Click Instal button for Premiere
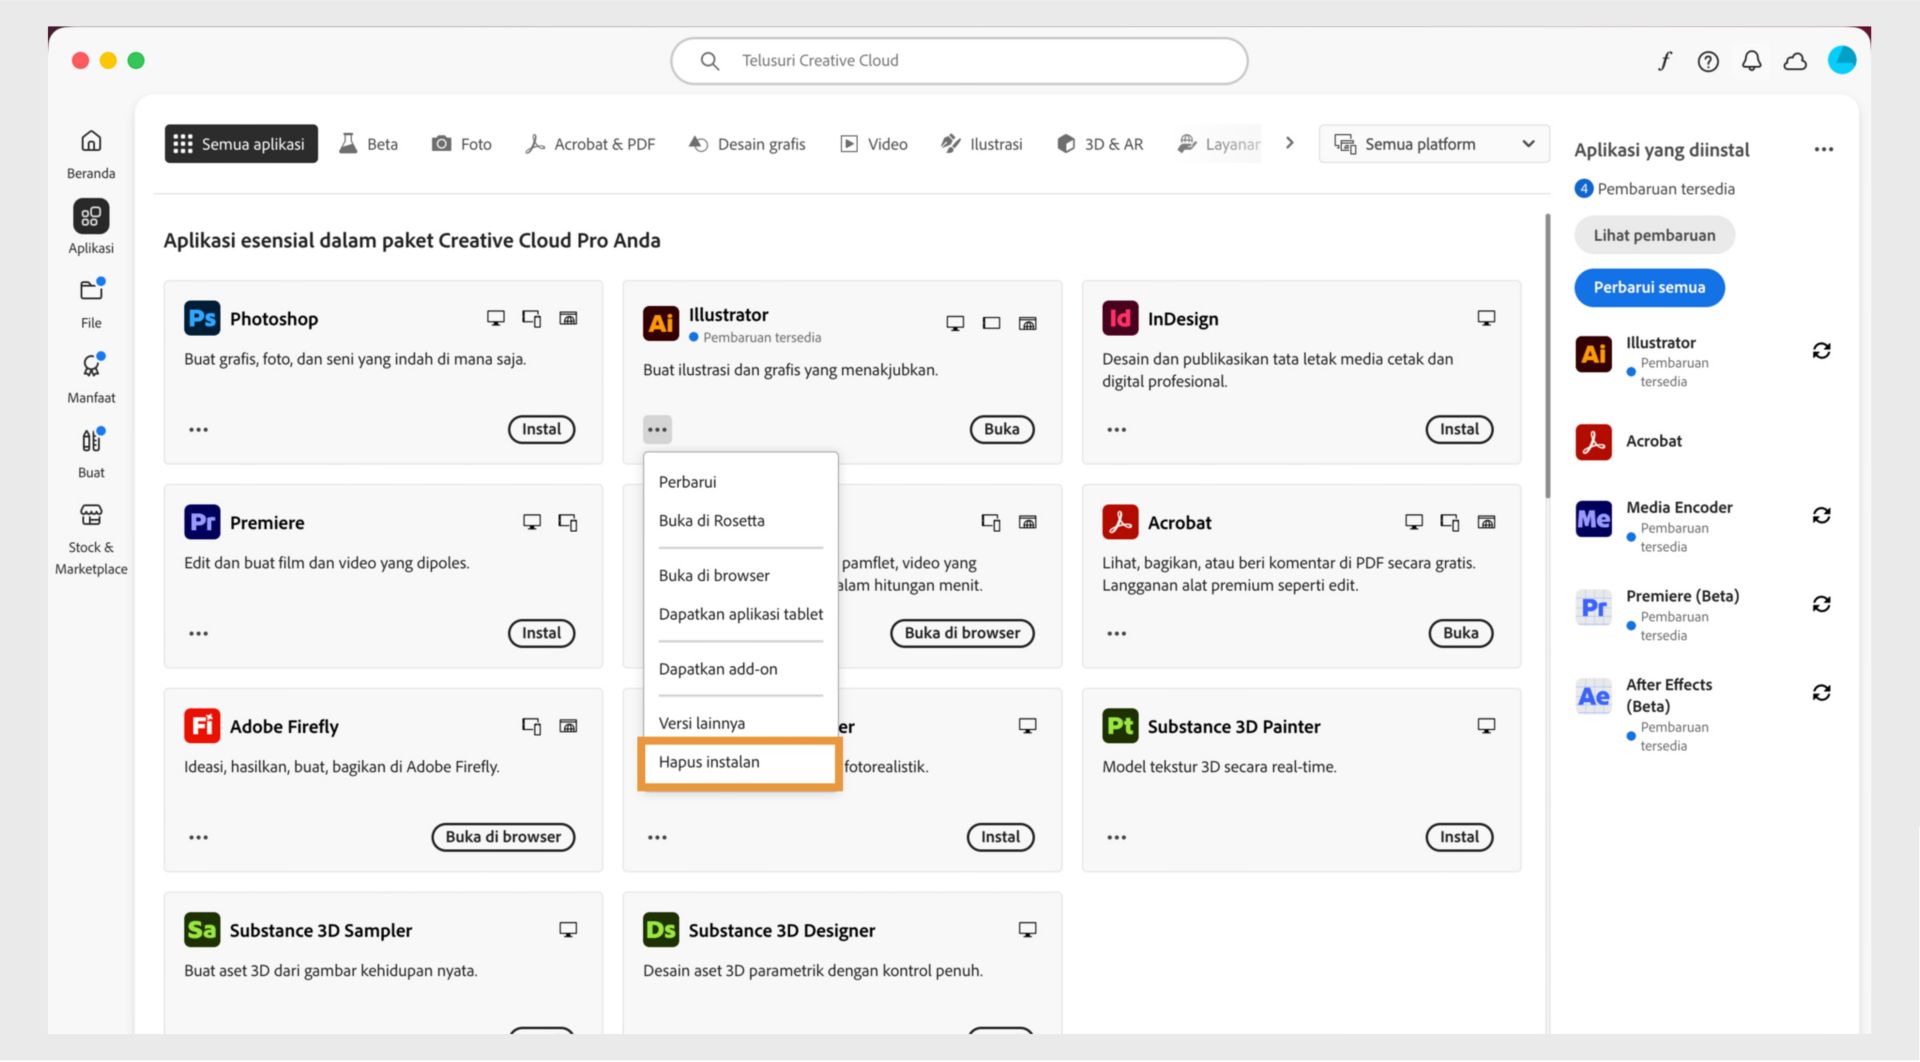The height and width of the screenshot is (1062, 1920). pyautogui.click(x=541, y=634)
